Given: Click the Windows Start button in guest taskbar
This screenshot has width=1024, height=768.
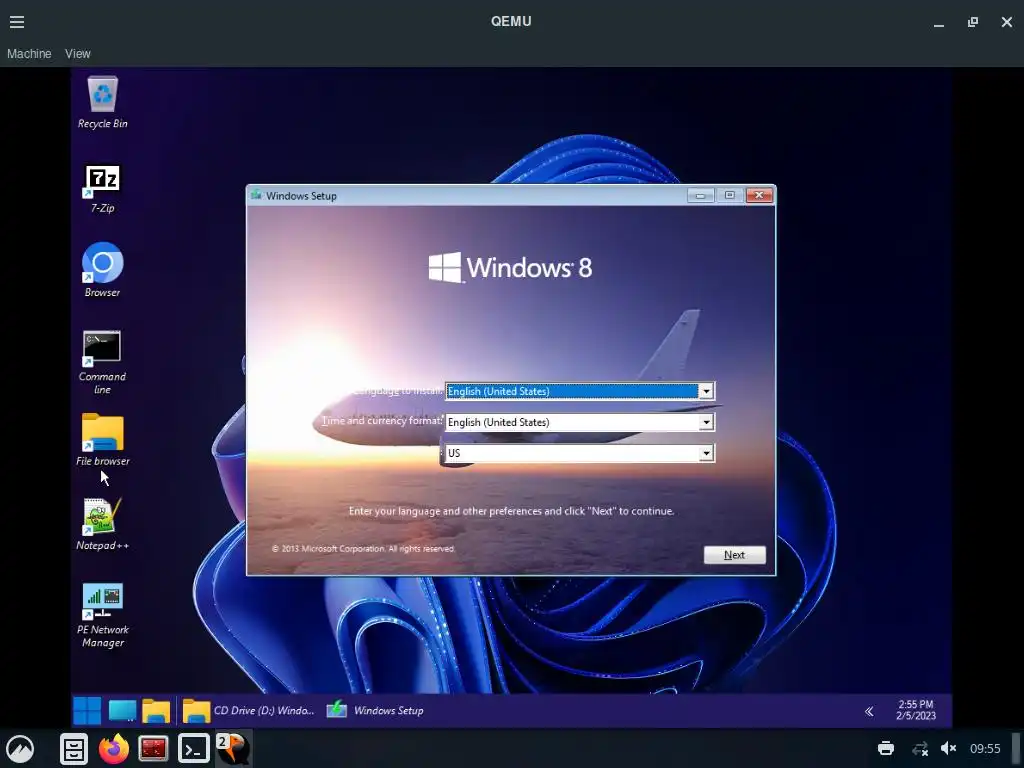Looking at the screenshot, I should (87, 711).
